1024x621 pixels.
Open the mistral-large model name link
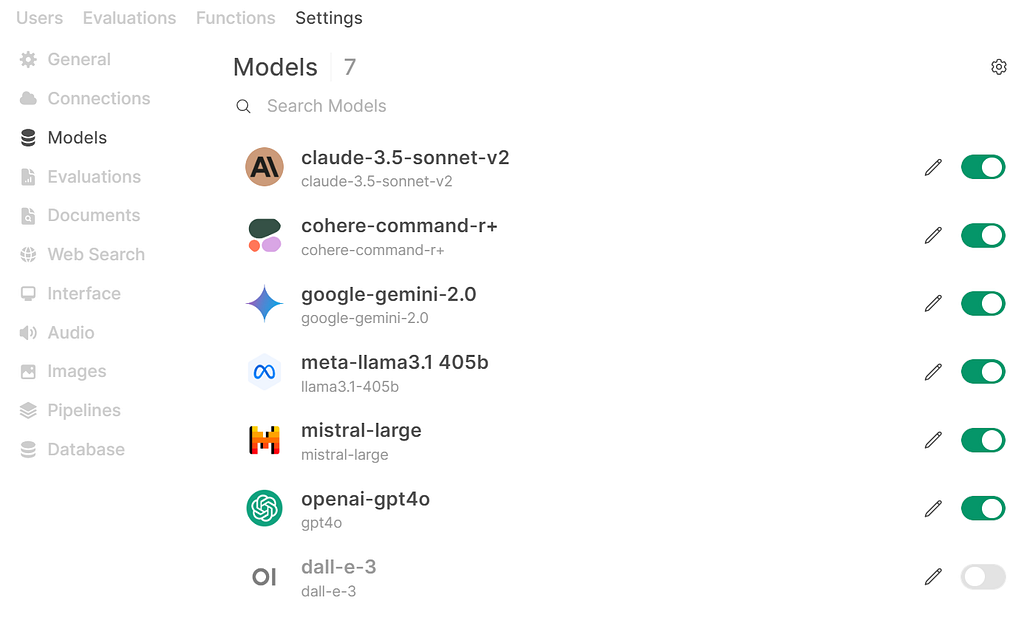click(x=361, y=431)
